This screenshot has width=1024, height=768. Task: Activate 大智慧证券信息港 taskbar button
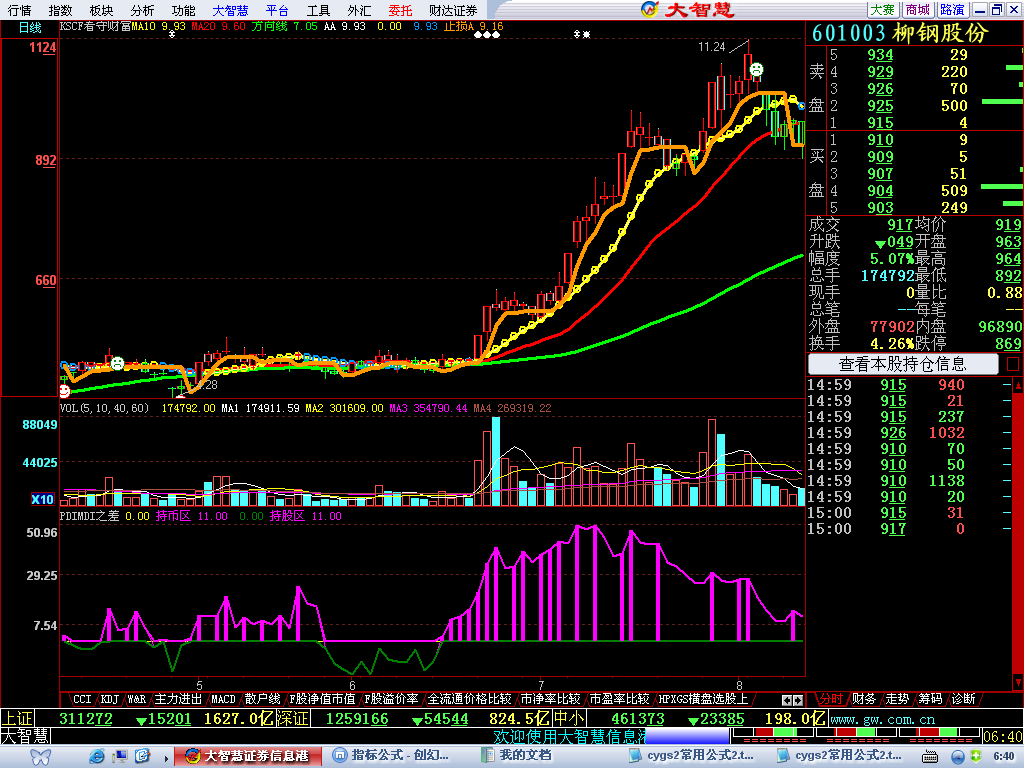pyautogui.click(x=248, y=756)
